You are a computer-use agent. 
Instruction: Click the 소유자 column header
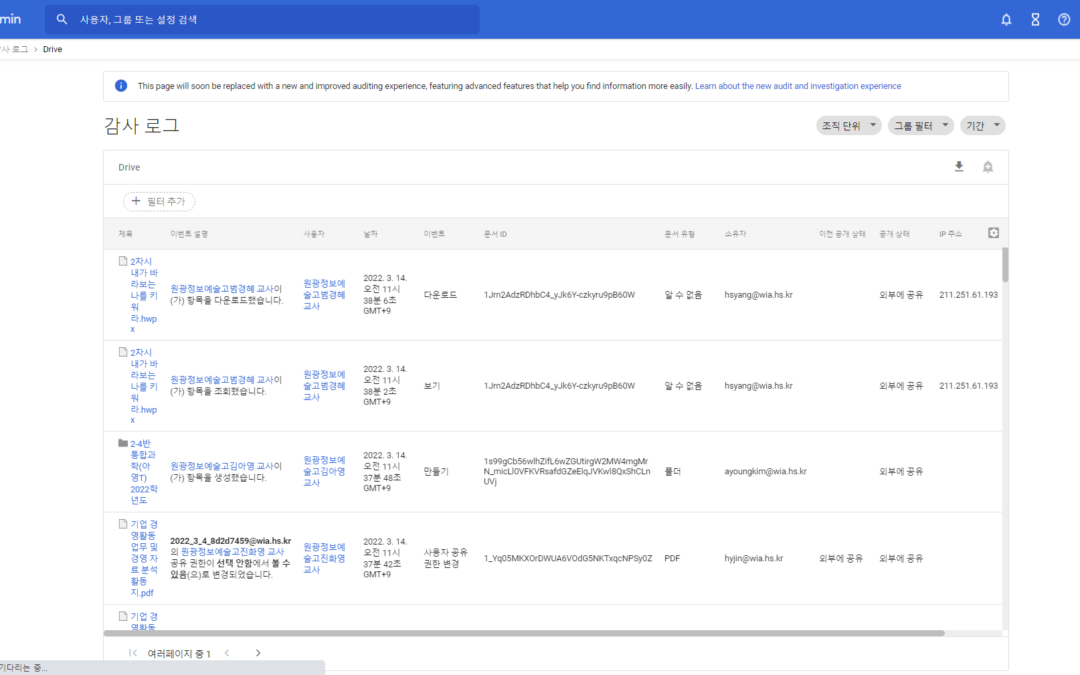coord(735,234)
